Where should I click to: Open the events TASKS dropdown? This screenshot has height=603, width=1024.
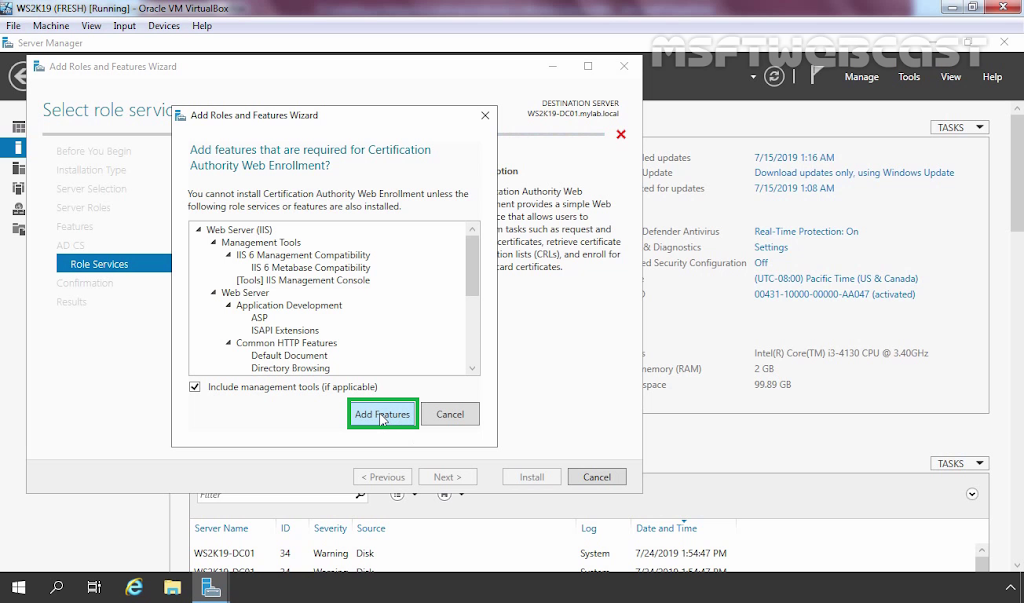click(x=959, y=463)
